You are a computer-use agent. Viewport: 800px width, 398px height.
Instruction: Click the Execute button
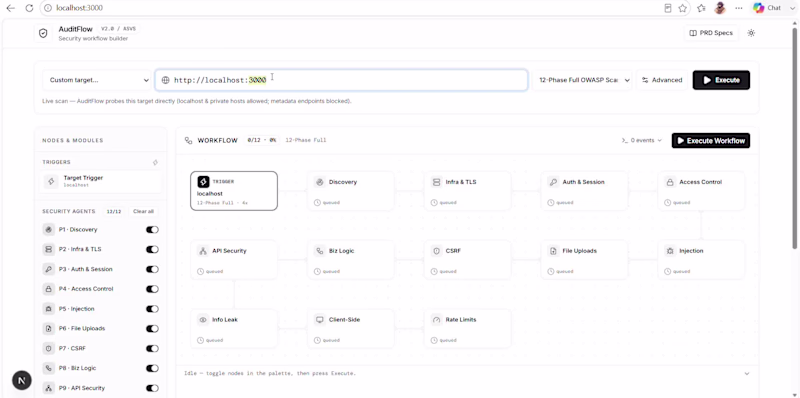coord(721,80)
